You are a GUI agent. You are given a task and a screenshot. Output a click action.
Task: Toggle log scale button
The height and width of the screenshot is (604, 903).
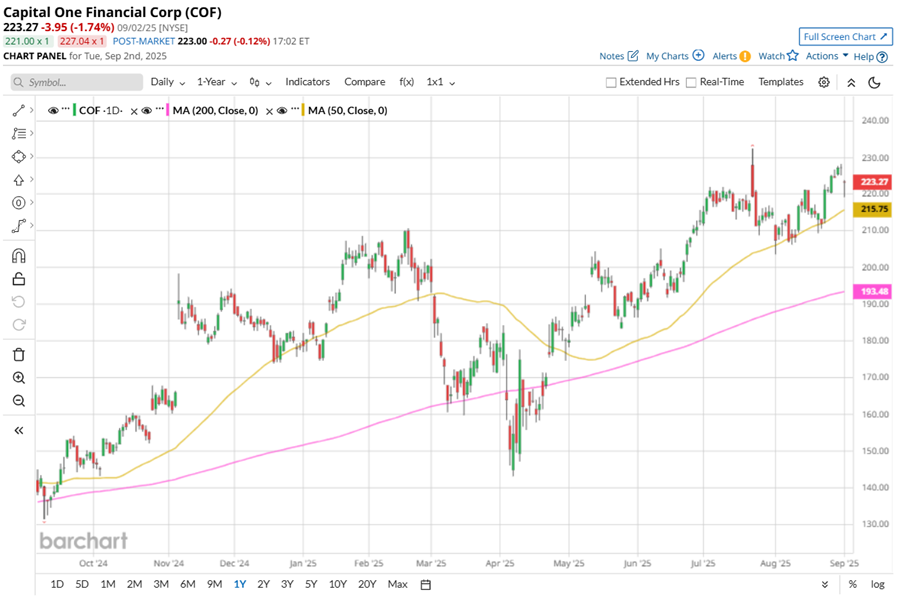point(877,584)
